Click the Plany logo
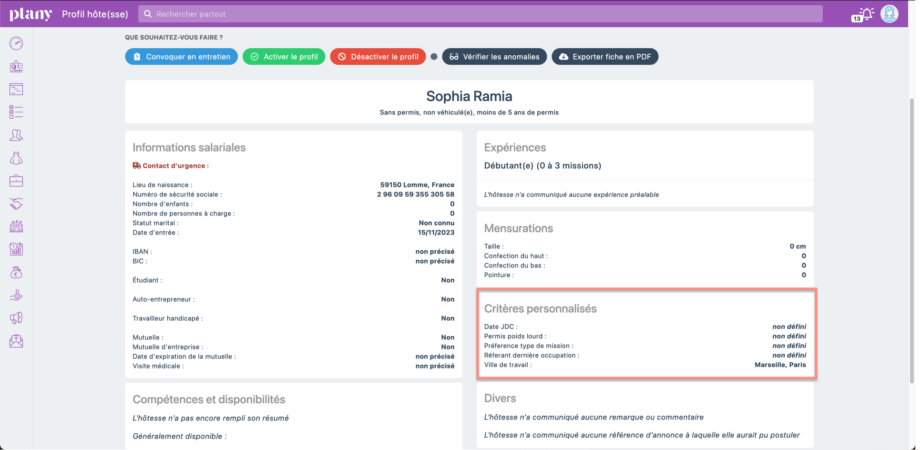The height and width of the screenshot is (450, 920). click(x=30, y=14)
